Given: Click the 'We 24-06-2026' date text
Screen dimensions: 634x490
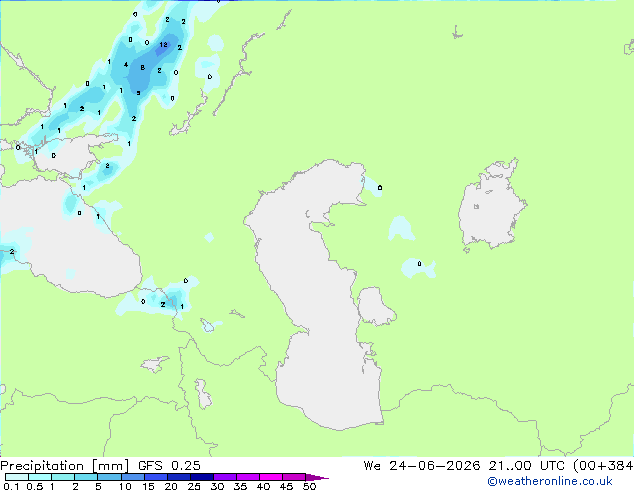Looking at the screenshot, I should 422,466.
